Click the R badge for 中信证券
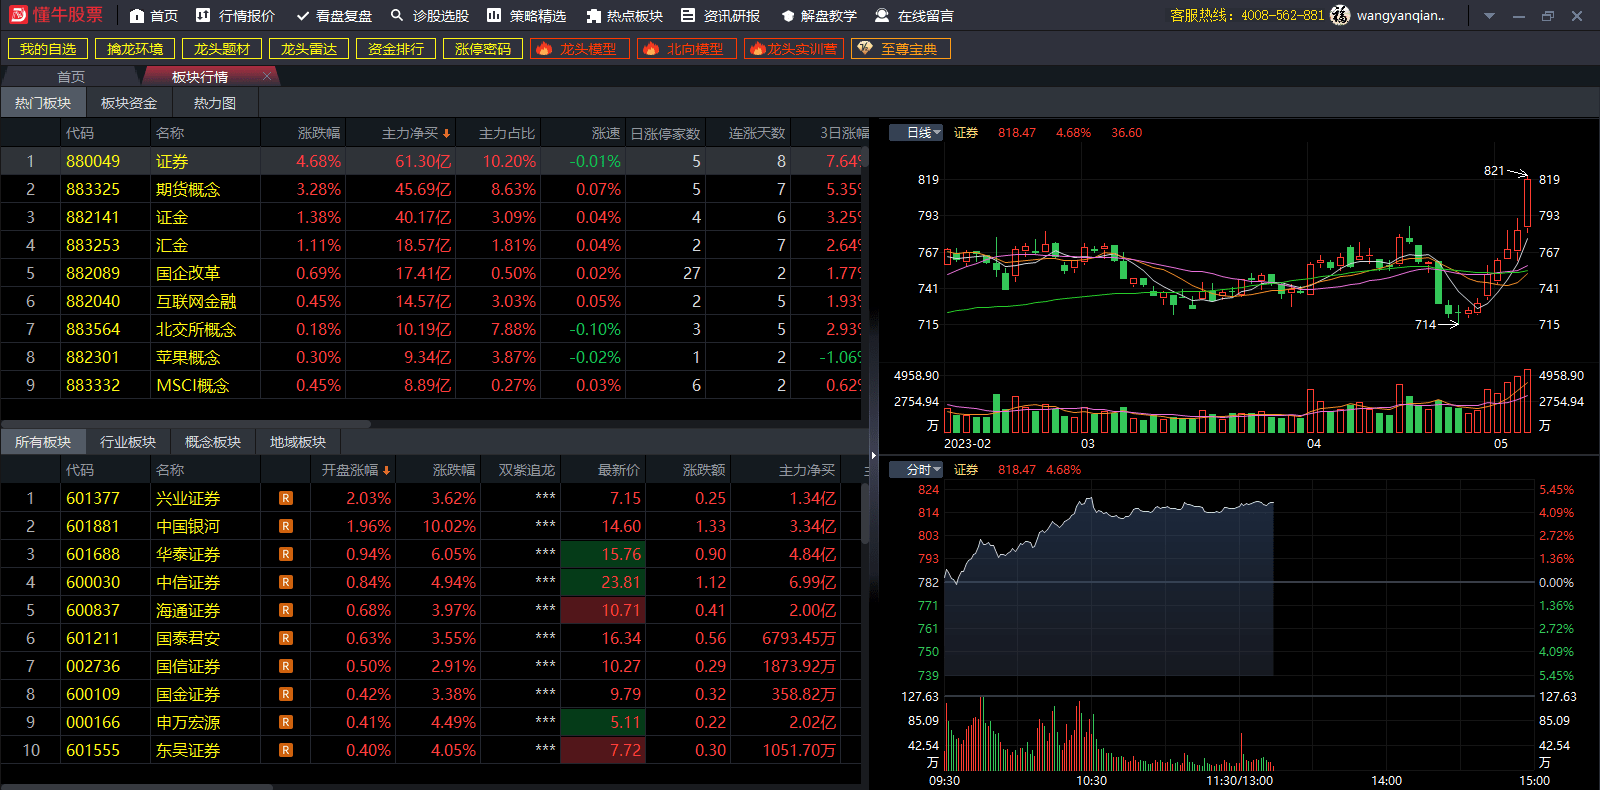The height and width of the screenshot is (790, 1600). 286,582
